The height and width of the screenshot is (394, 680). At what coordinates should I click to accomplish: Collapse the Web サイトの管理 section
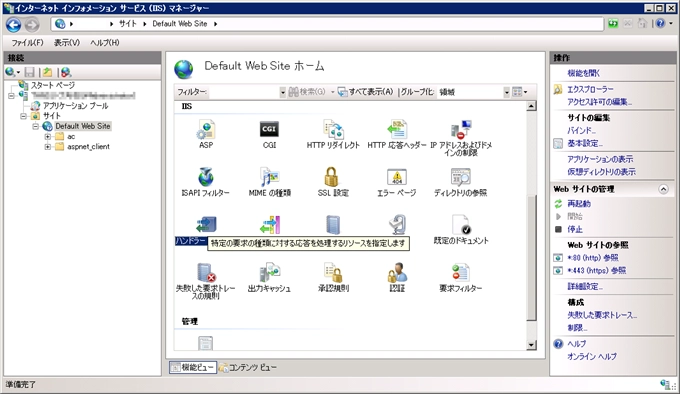point(664,189)
